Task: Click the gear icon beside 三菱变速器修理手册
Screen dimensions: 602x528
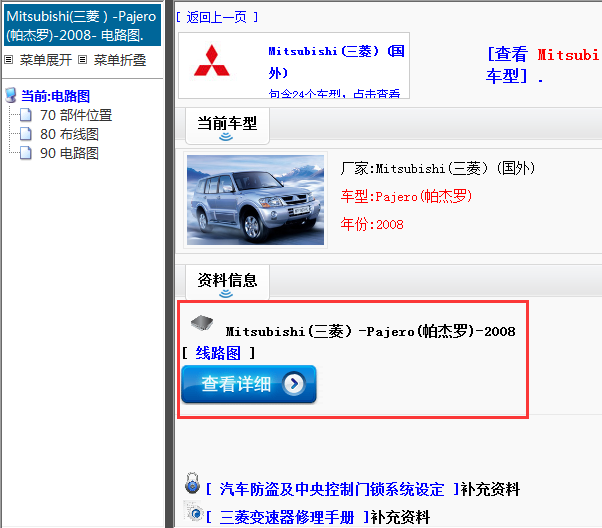Action: (194, 513)
